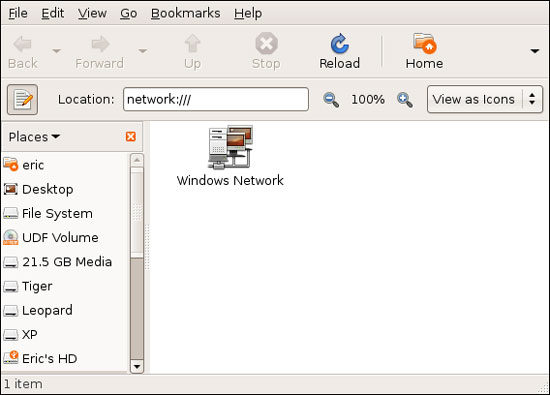Open the View as Icons combo box
This screenshot has height=395, width=550.
[x=485, y=100]
